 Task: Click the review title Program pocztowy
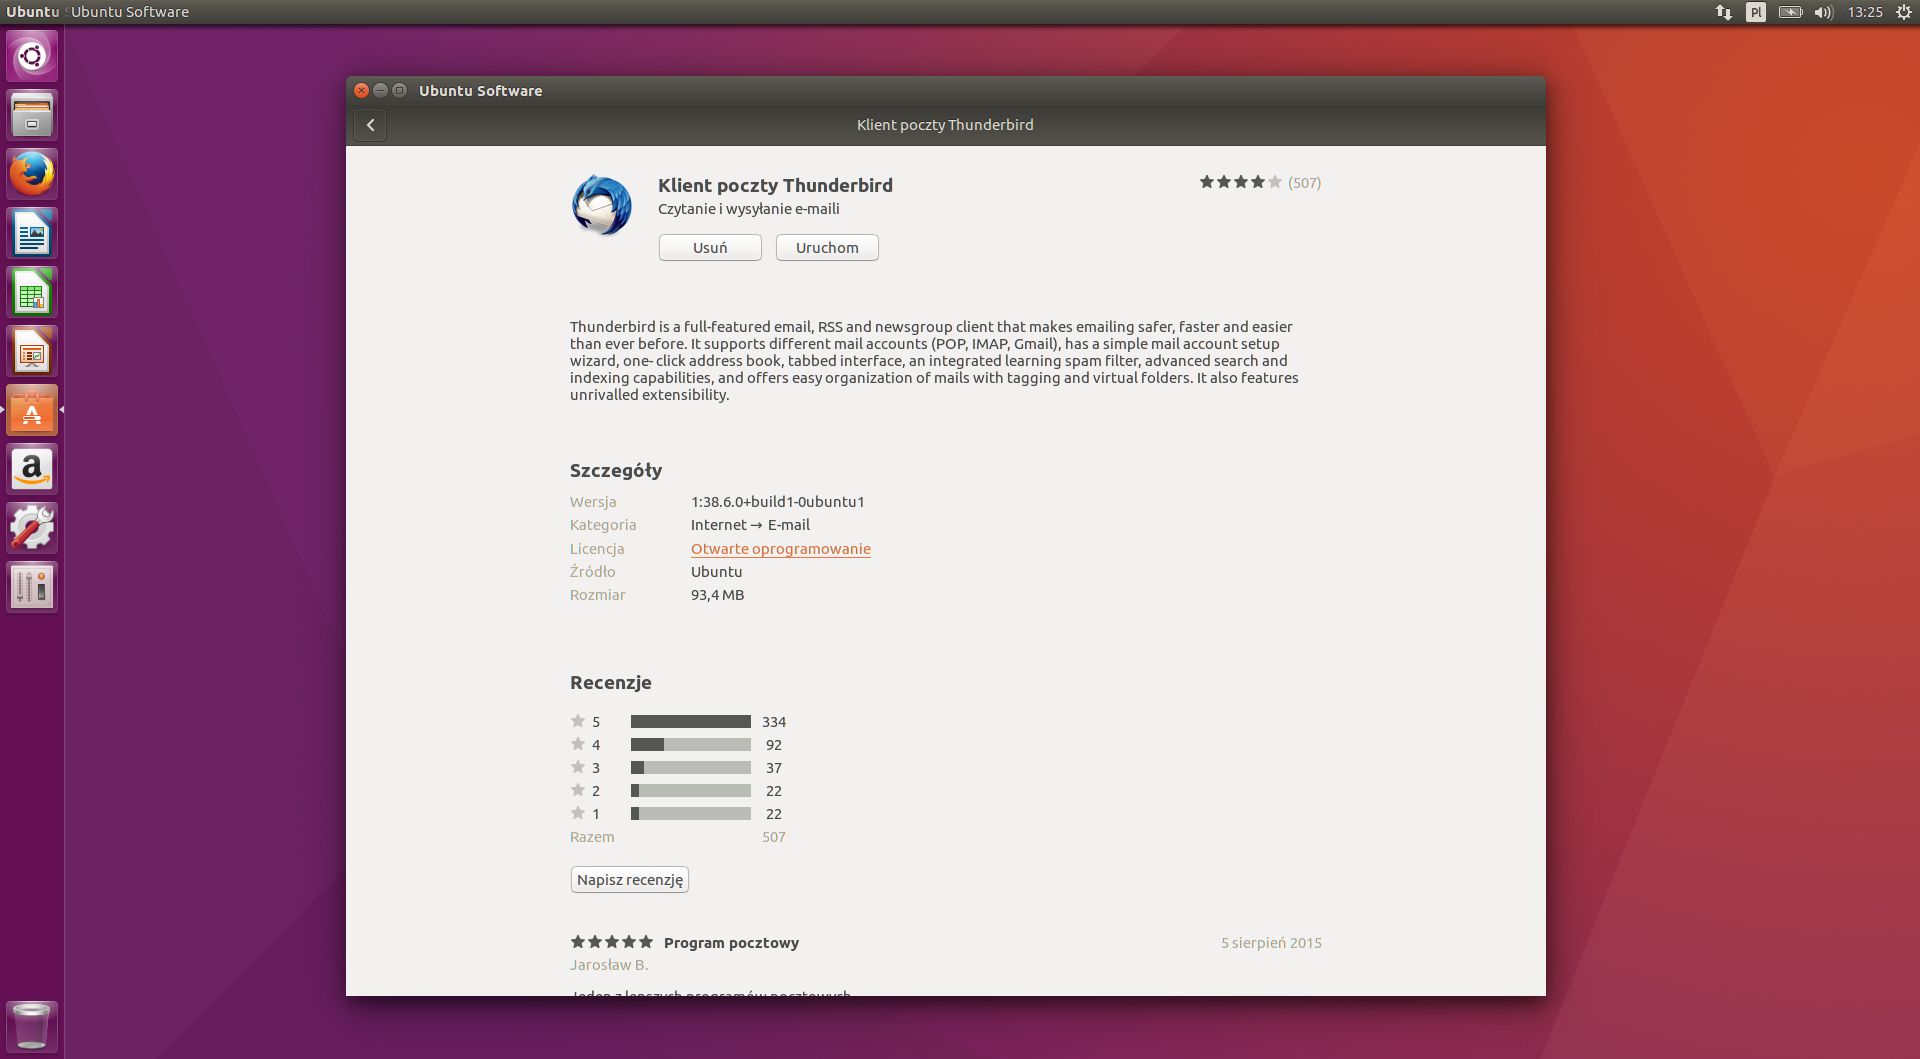point(731,943)
